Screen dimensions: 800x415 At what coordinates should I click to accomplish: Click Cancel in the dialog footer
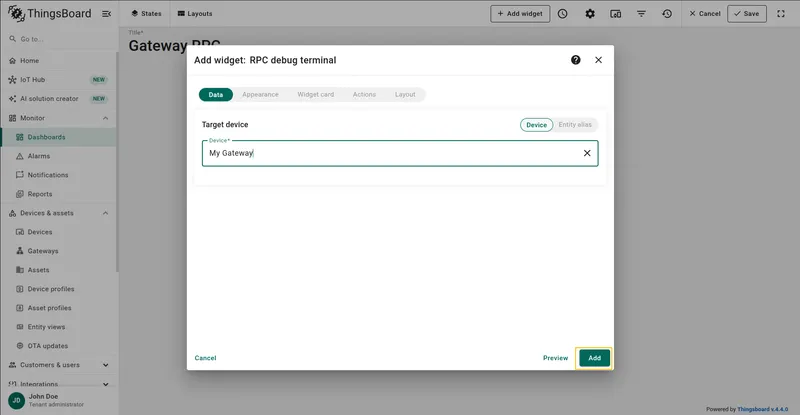205,358
